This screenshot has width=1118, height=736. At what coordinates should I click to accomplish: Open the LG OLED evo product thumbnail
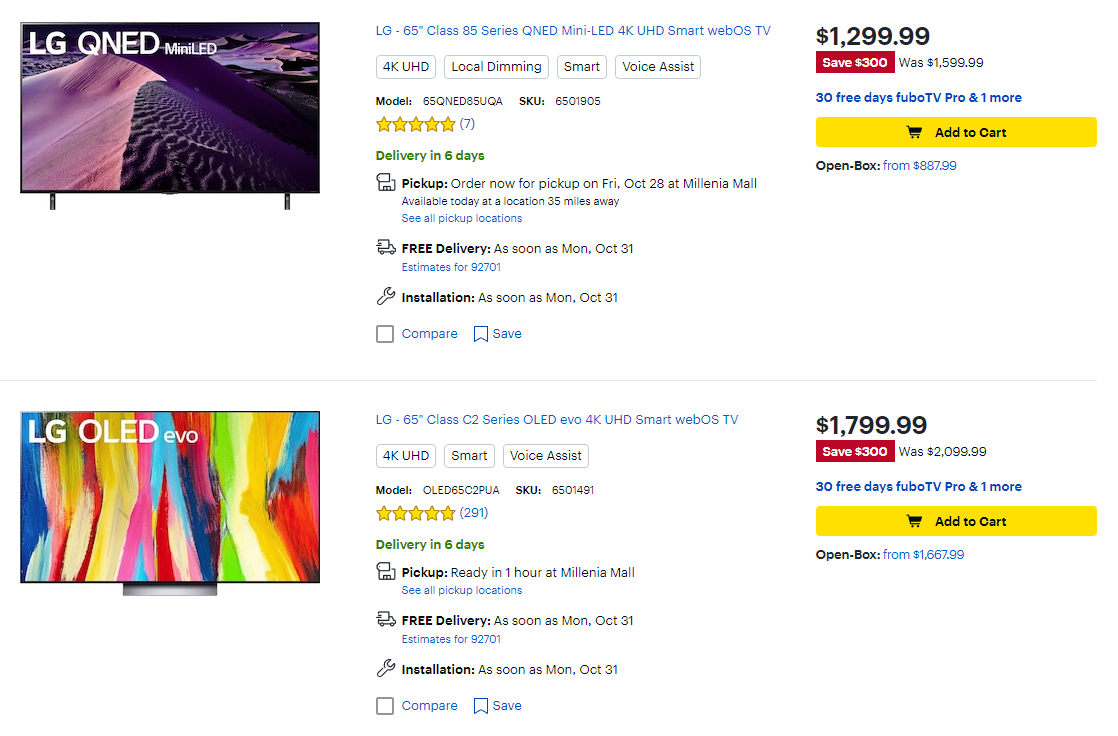coord(170,502)
